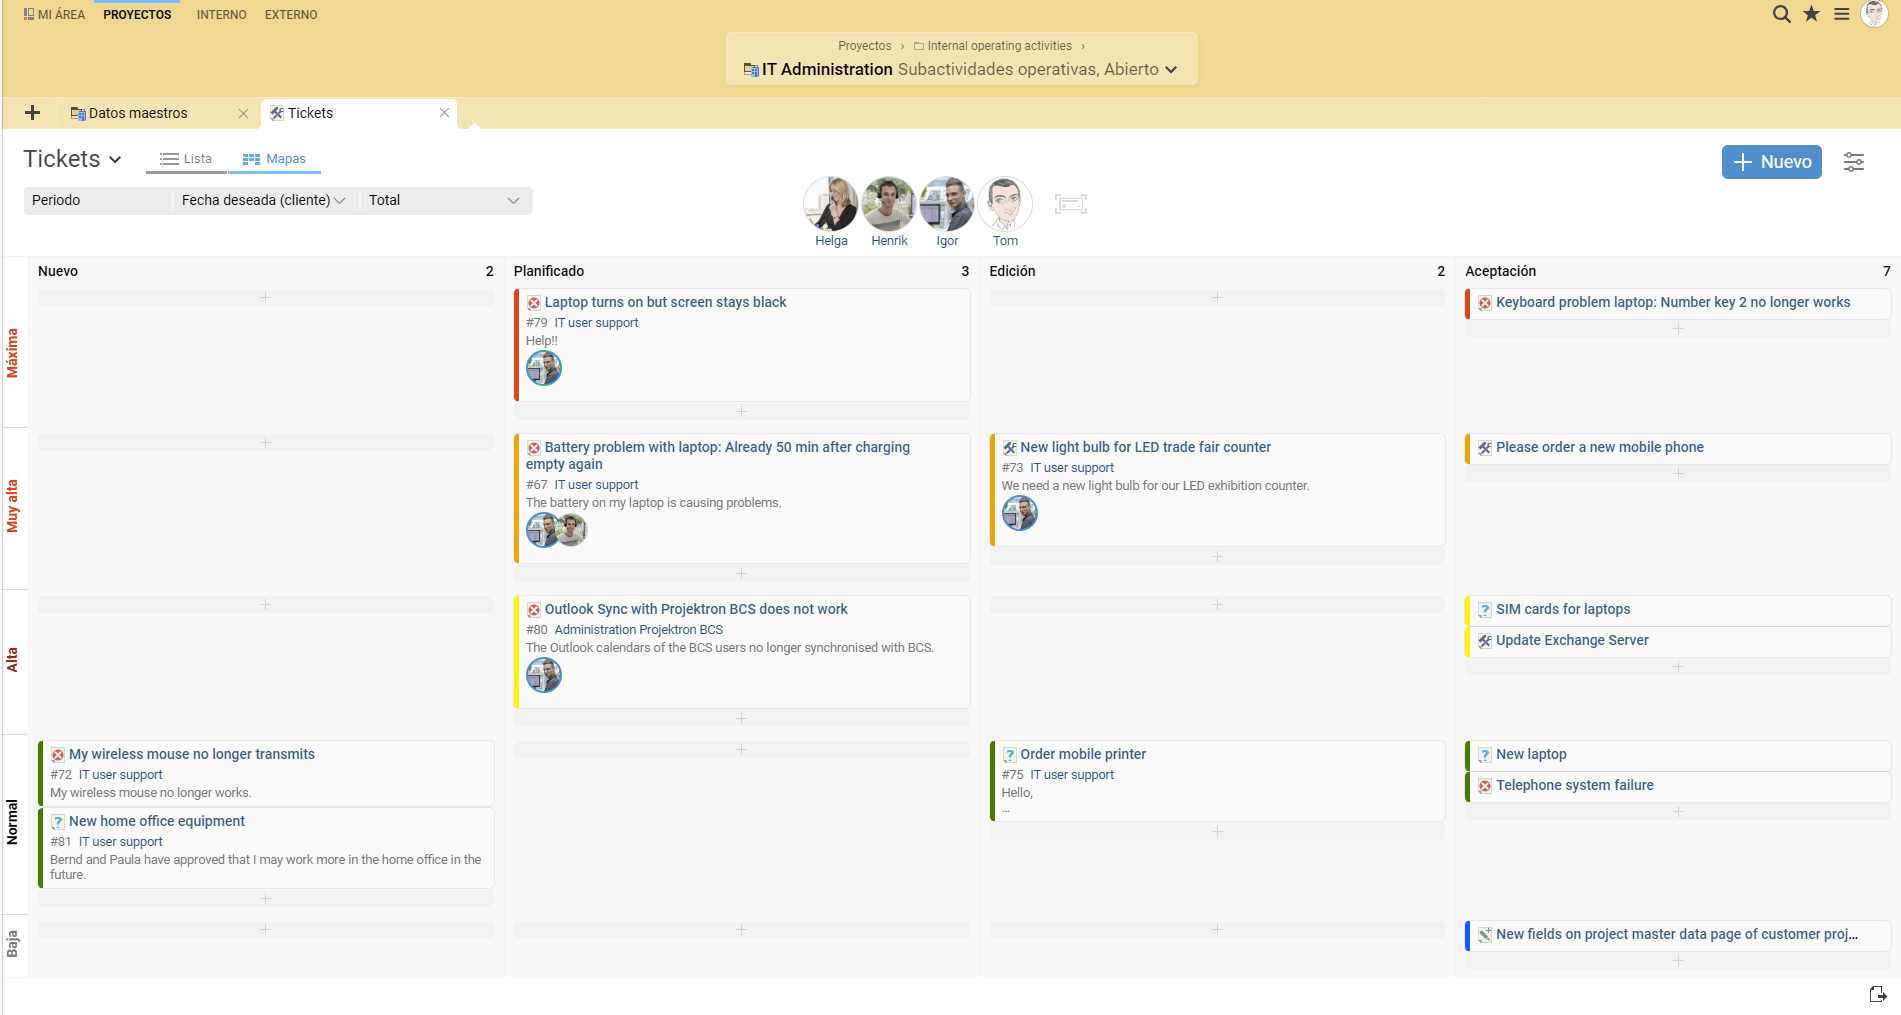This screenshot has width=1901, height=1015.
Task: Open the Total period dropdown
Action: (444, 200)
